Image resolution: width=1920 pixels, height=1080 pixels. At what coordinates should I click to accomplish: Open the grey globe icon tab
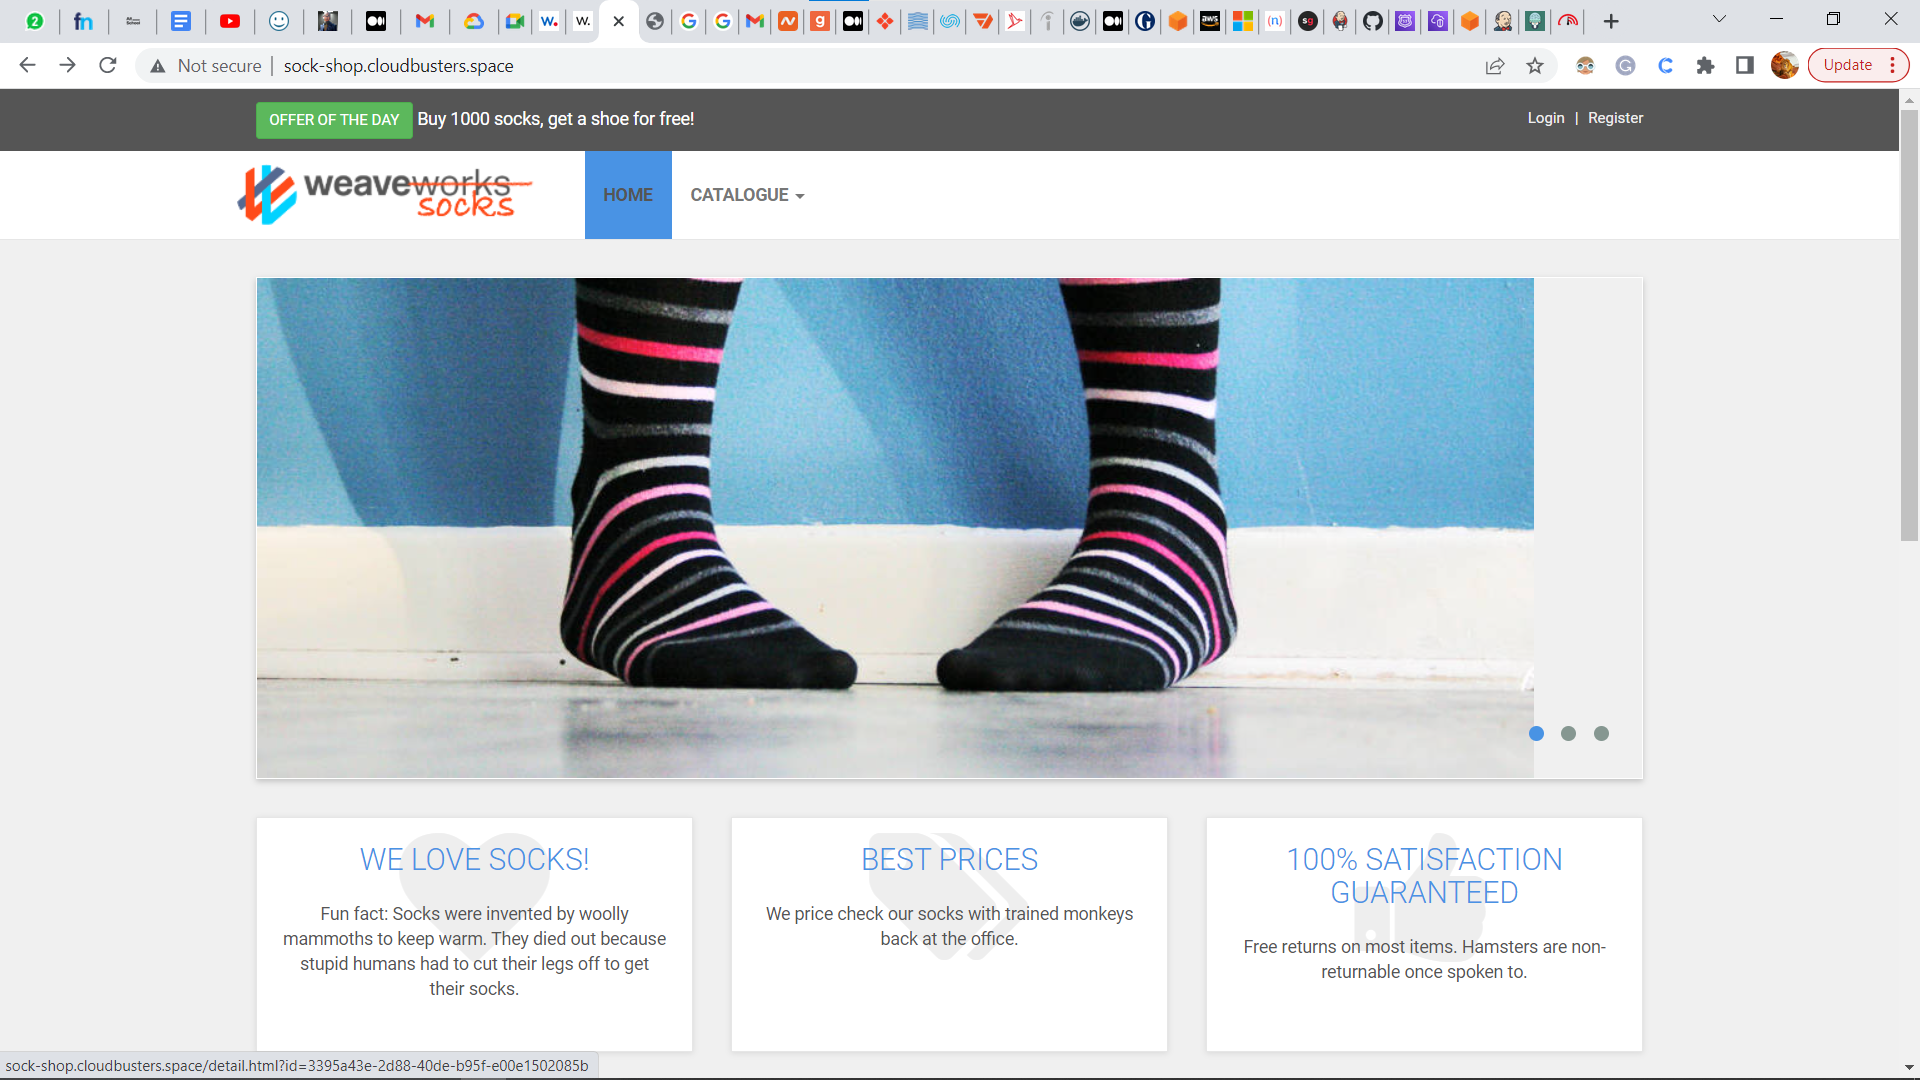(x=655, y=21)
